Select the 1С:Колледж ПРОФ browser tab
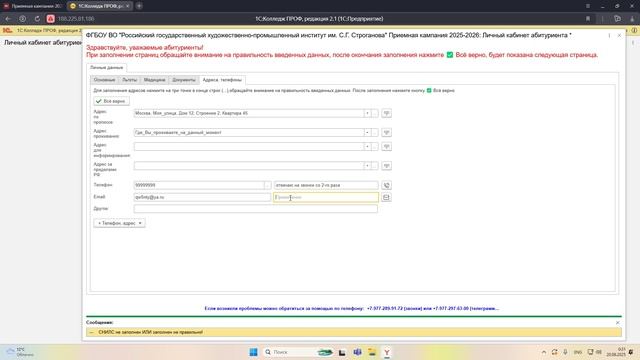 point(99,6)
